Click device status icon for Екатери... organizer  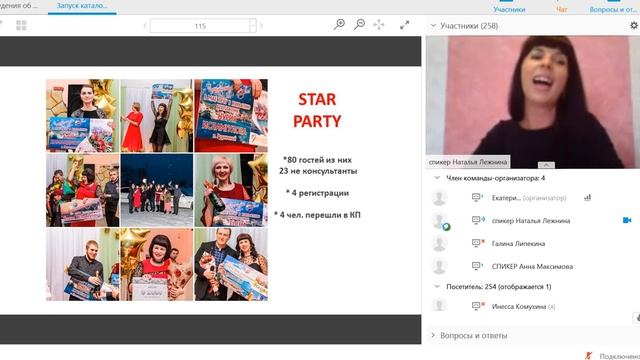point(478,198)
